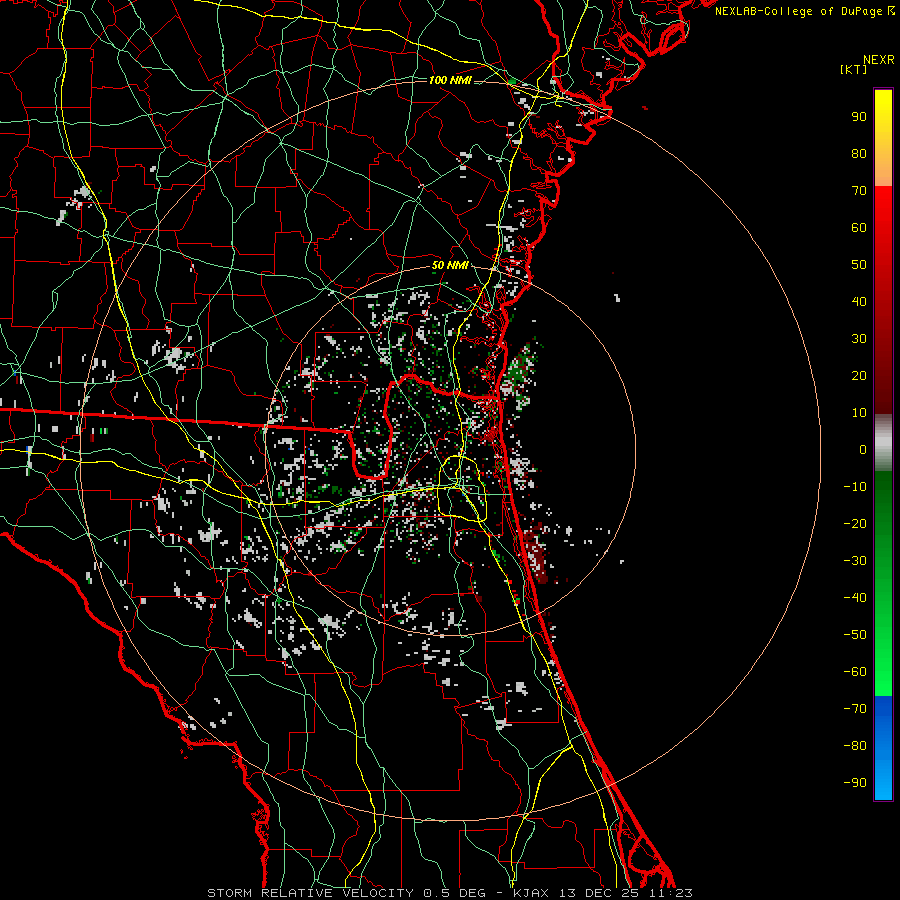Viewport: 900px width, 900px height.
Task: Select the 50 NMI range ring label
Action: pos(450,265)
